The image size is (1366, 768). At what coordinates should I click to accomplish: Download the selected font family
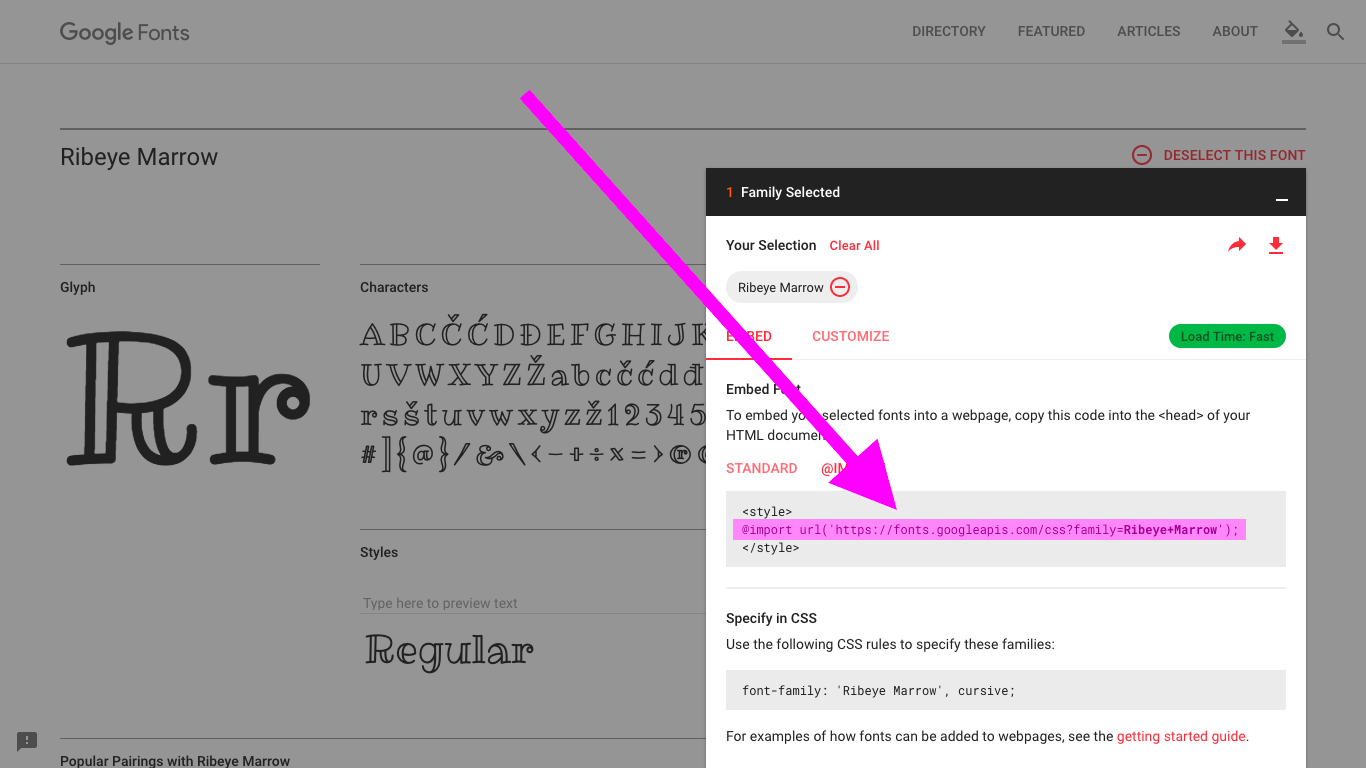click(x=1276, y=245)
